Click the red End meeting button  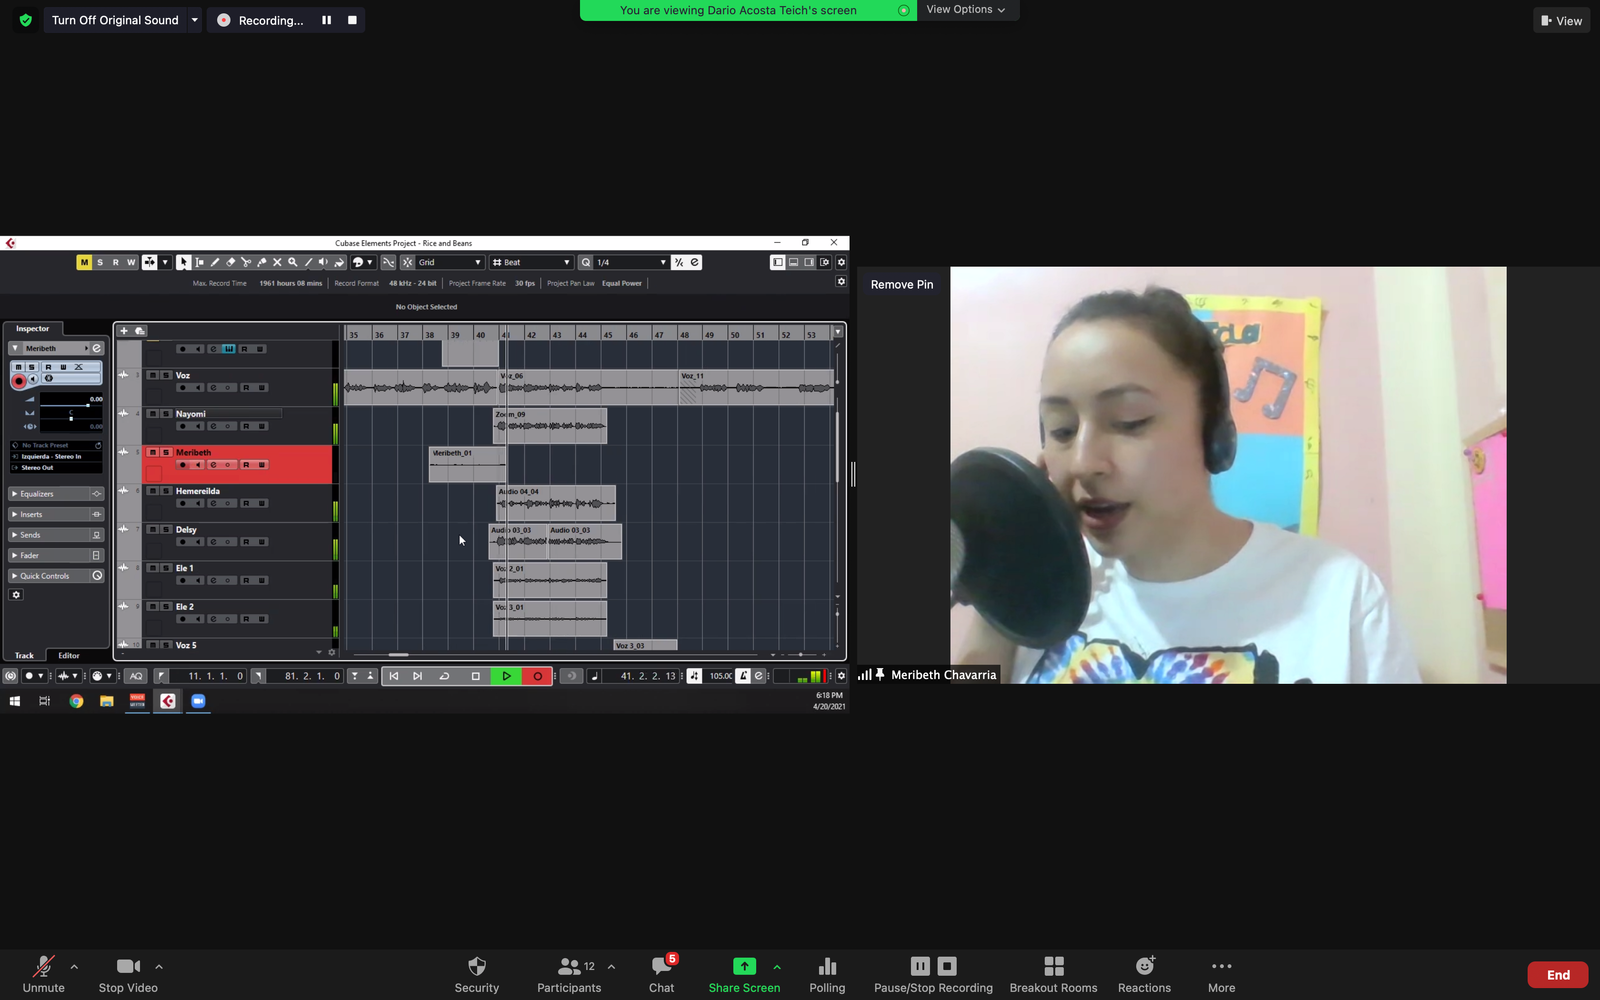pyautogui.click(x=1557, y=975)
